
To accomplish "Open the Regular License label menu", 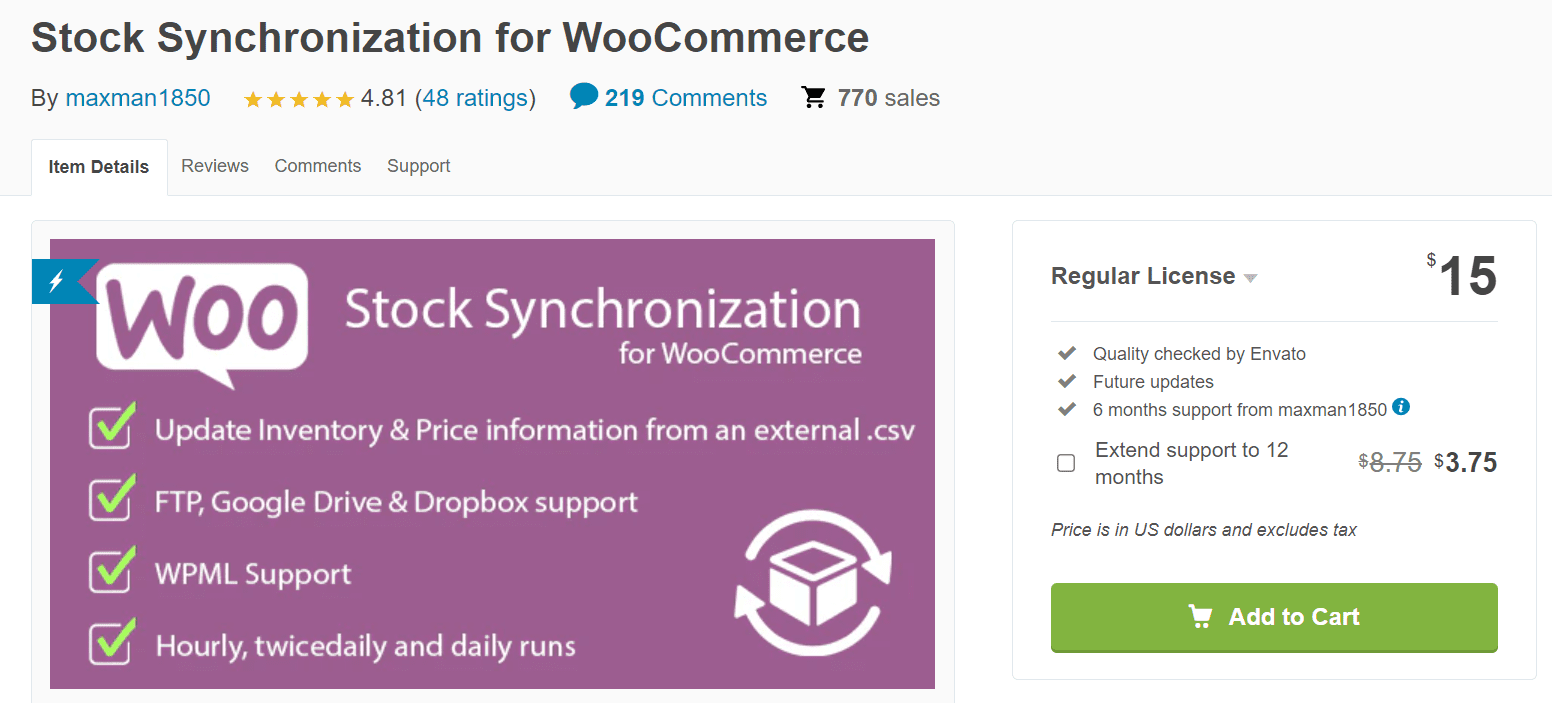I will 1143,276.
